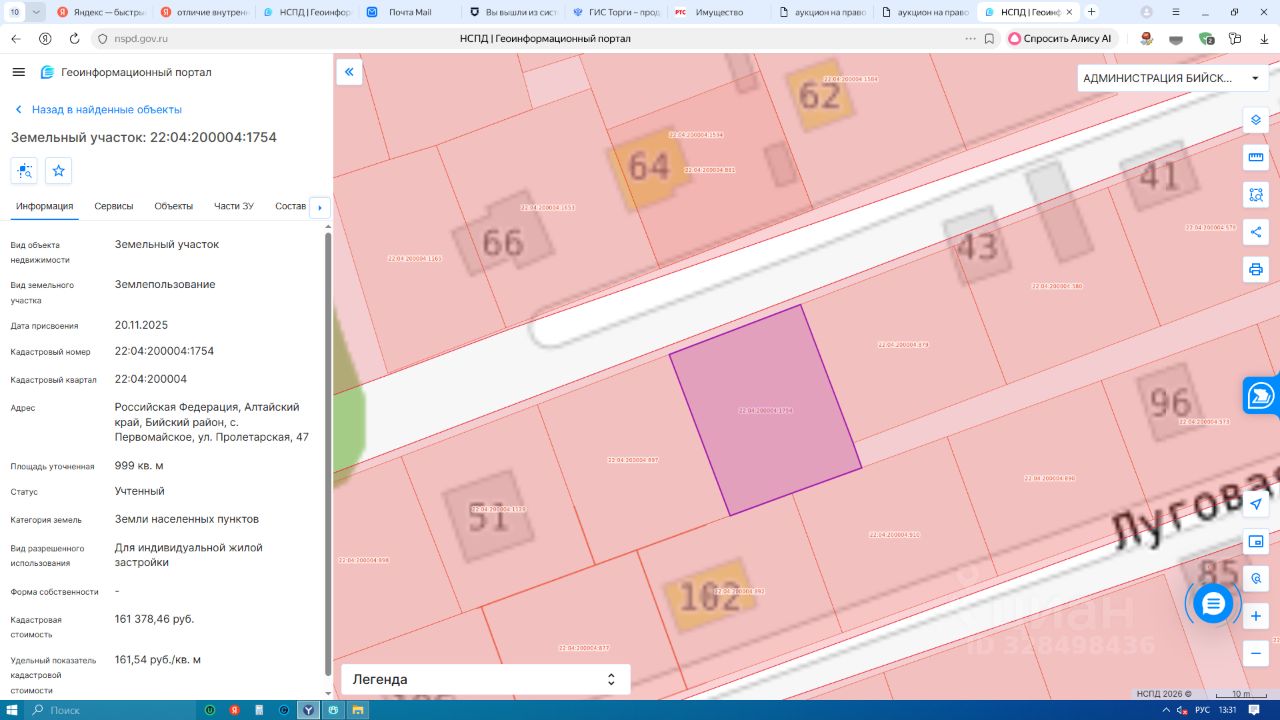
Task: Close the active НСПД tab
Action: pos(1067,12)
